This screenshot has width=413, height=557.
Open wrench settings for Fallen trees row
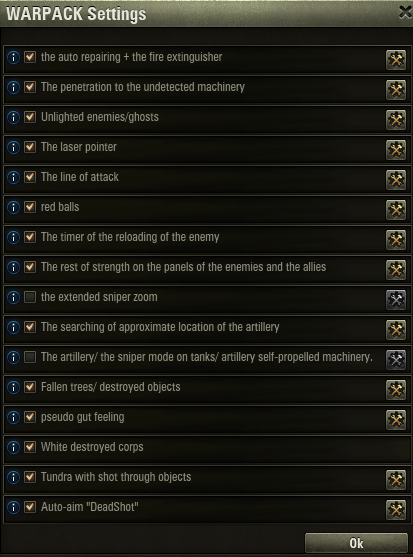click(x=396, y=390)
